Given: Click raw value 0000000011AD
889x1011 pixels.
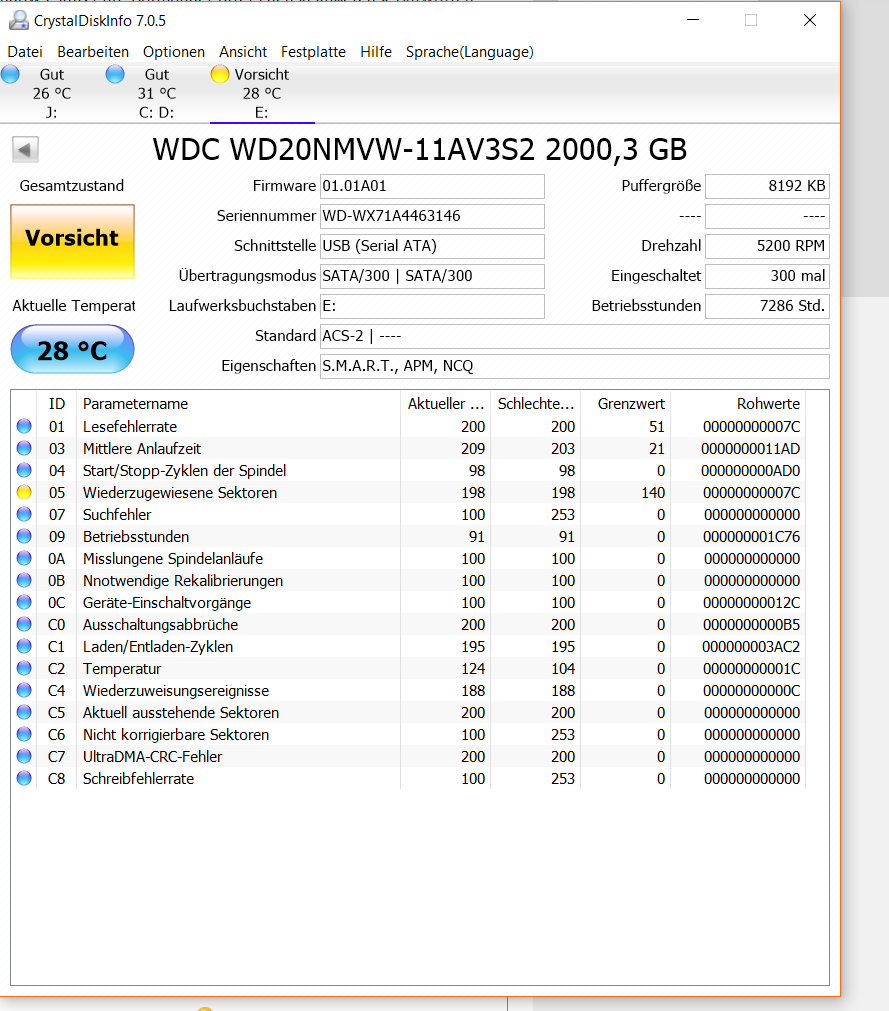Looking at the screenshot, I should (x=750, y=449).
